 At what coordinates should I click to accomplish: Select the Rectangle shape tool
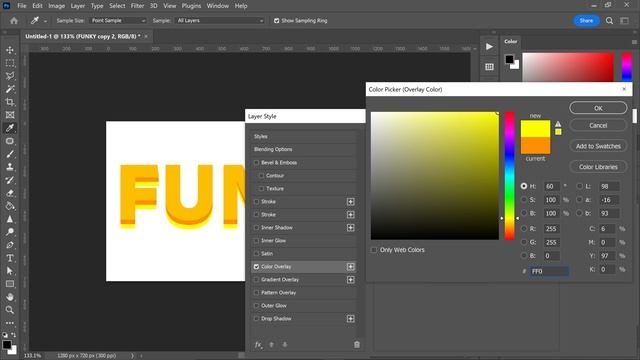click(10, 284)
